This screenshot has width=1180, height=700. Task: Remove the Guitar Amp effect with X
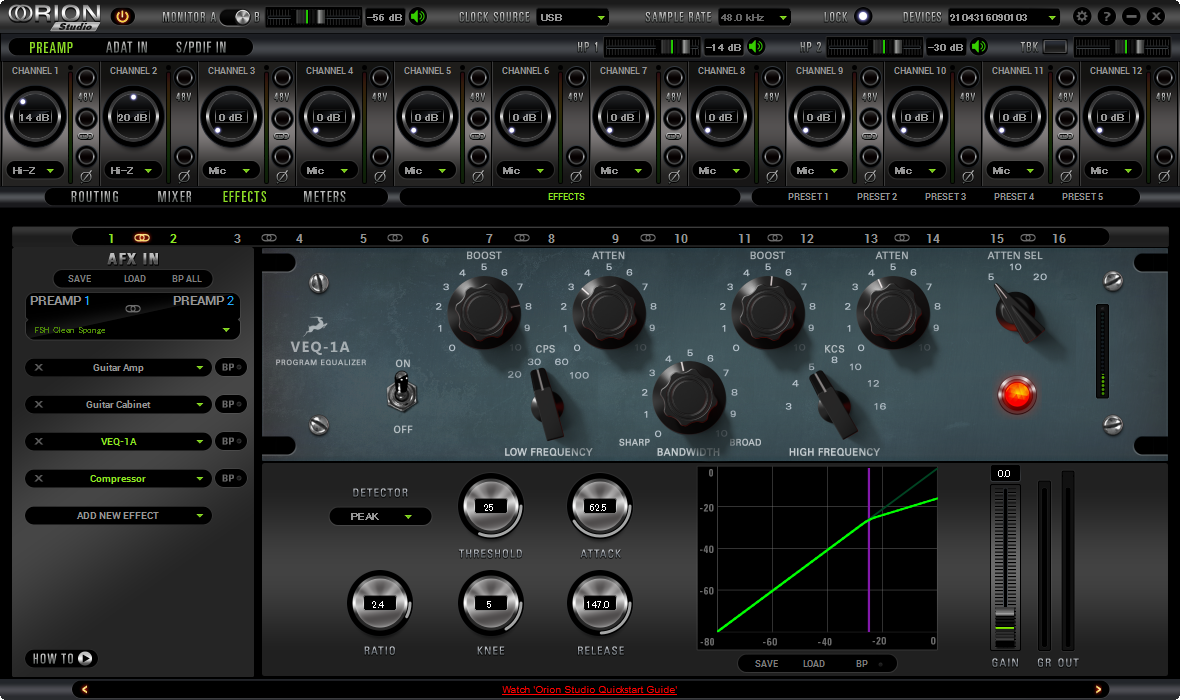[39, 368]
